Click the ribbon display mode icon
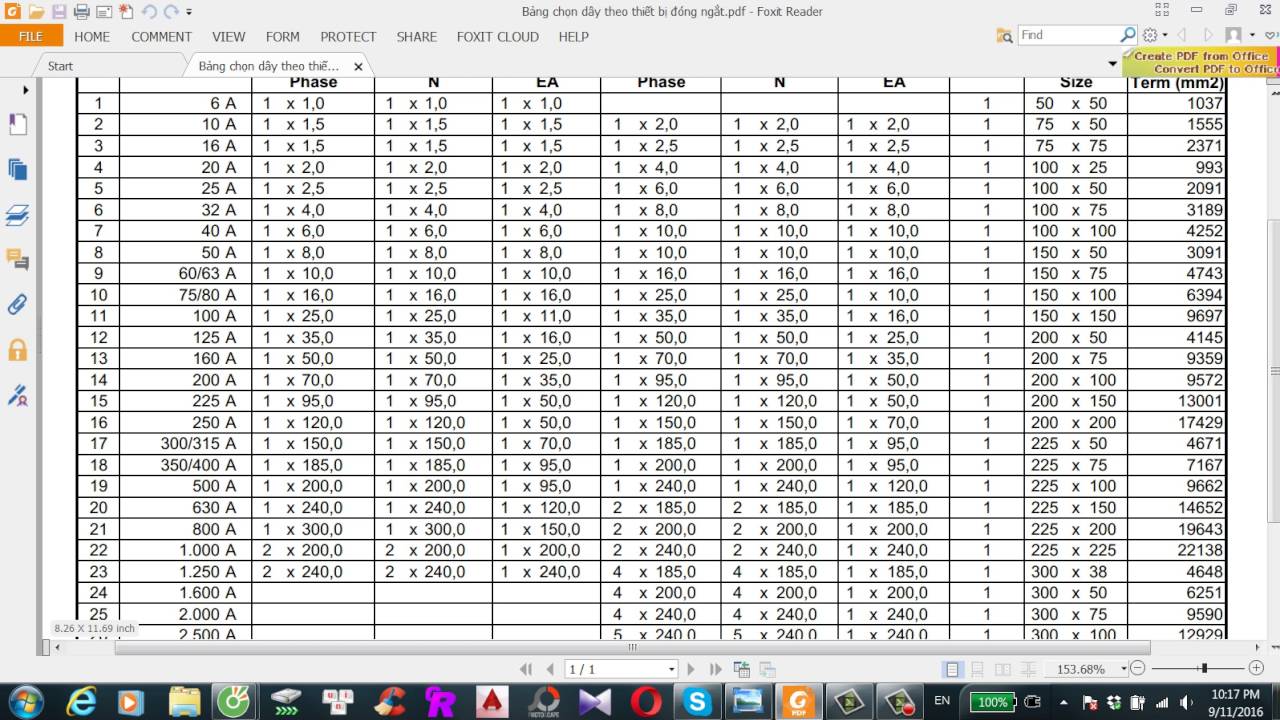 1162,10
